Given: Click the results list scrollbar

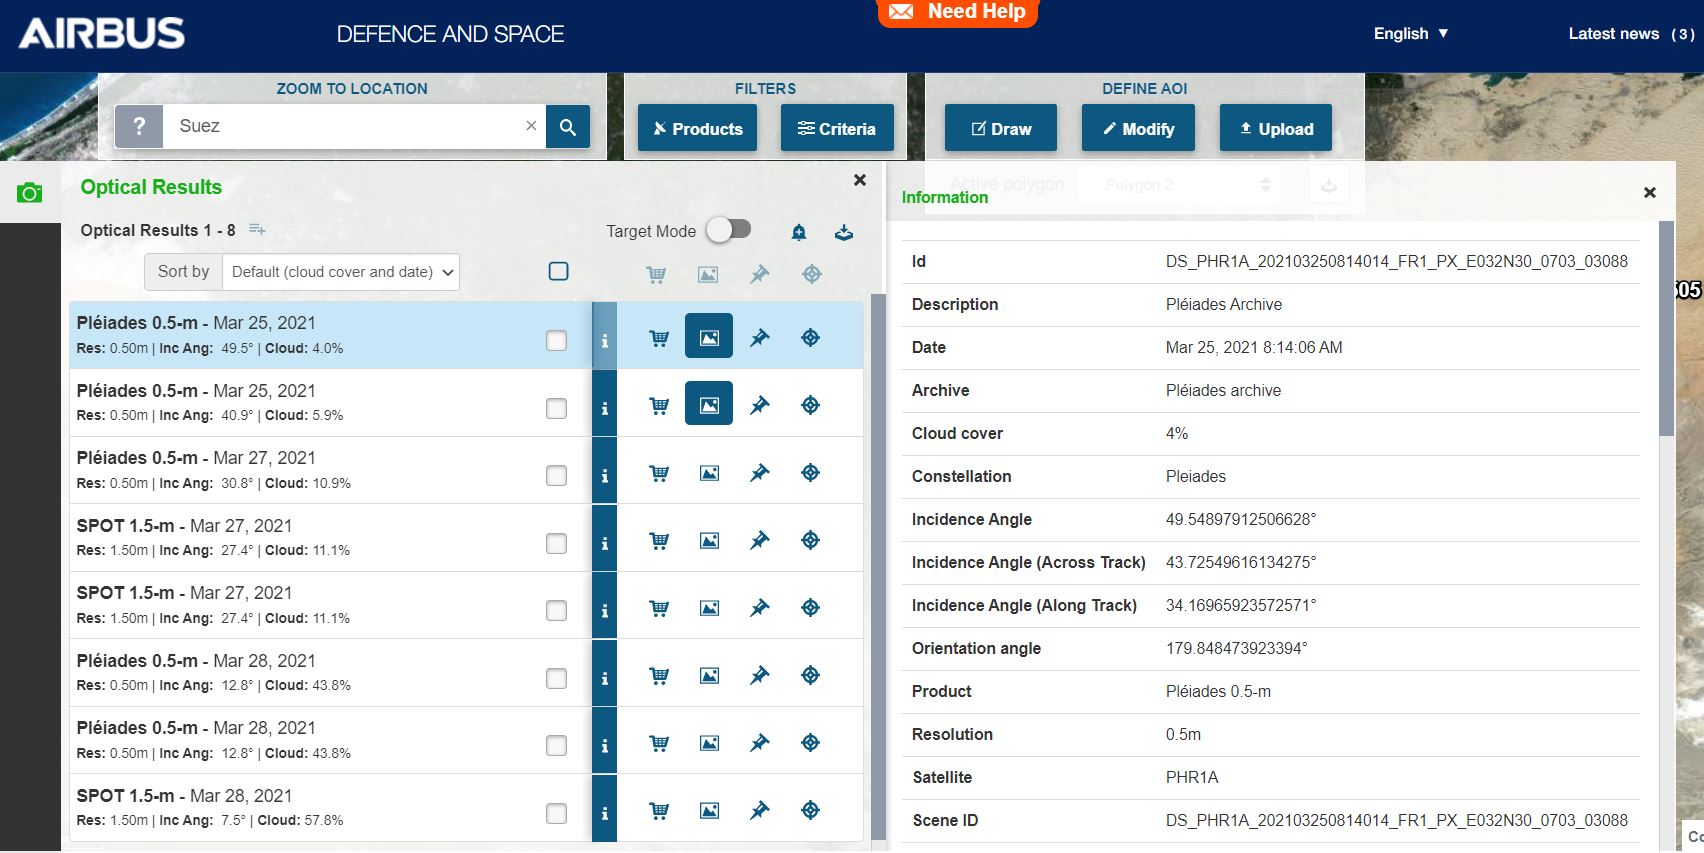Looking at the screenshot, I should coord(878,566).
